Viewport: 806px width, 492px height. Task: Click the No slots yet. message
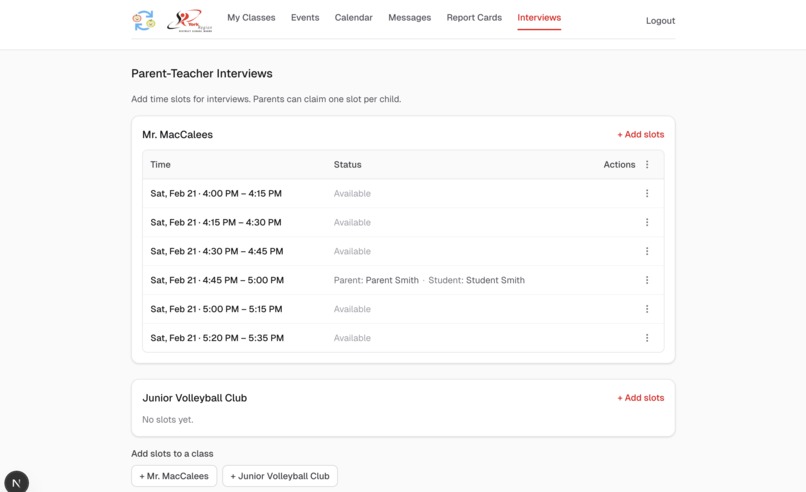click(168, 420)
